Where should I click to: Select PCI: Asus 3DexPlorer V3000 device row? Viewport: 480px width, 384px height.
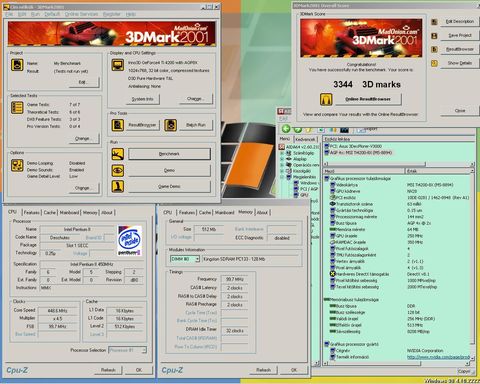pos(353,146)
